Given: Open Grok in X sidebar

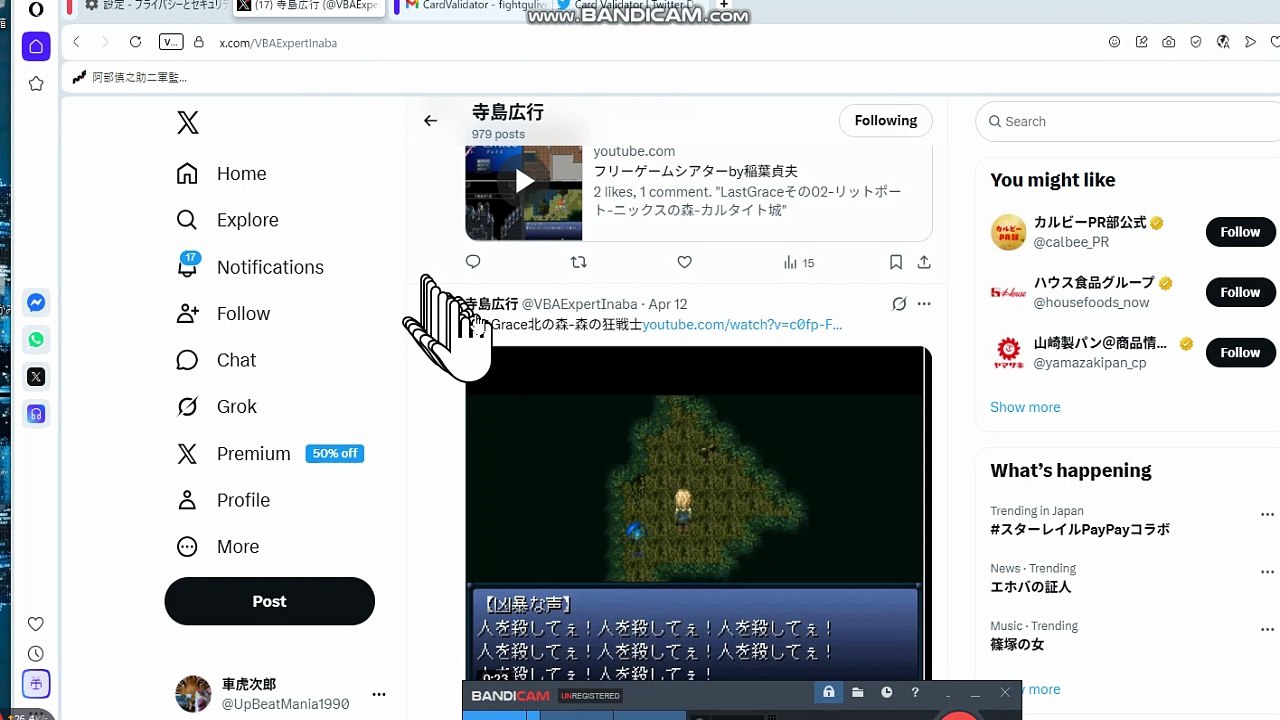Looking at the screenshot, I should (x=216, y=407).
